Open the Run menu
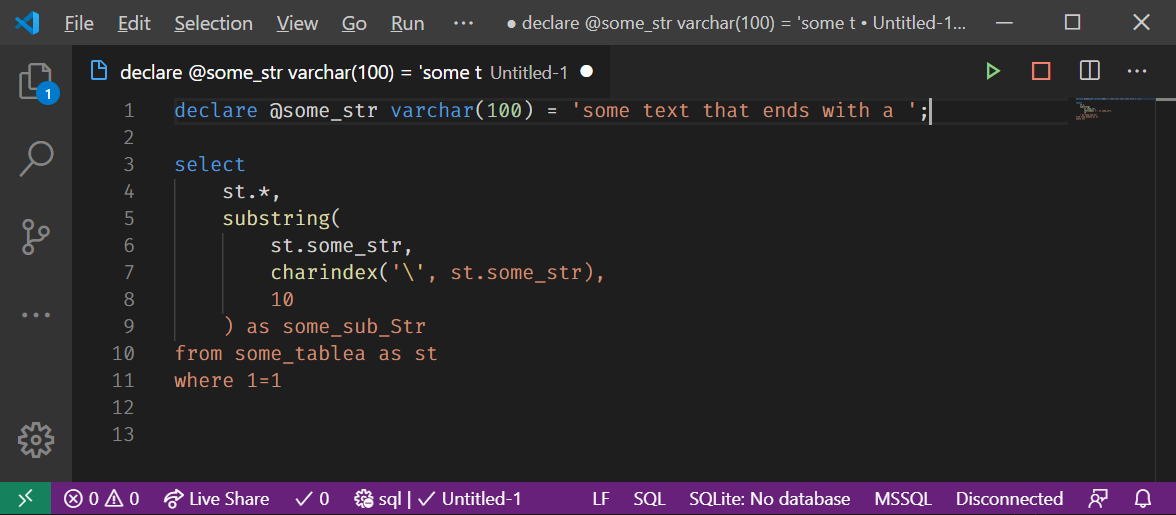 point(407,23)
